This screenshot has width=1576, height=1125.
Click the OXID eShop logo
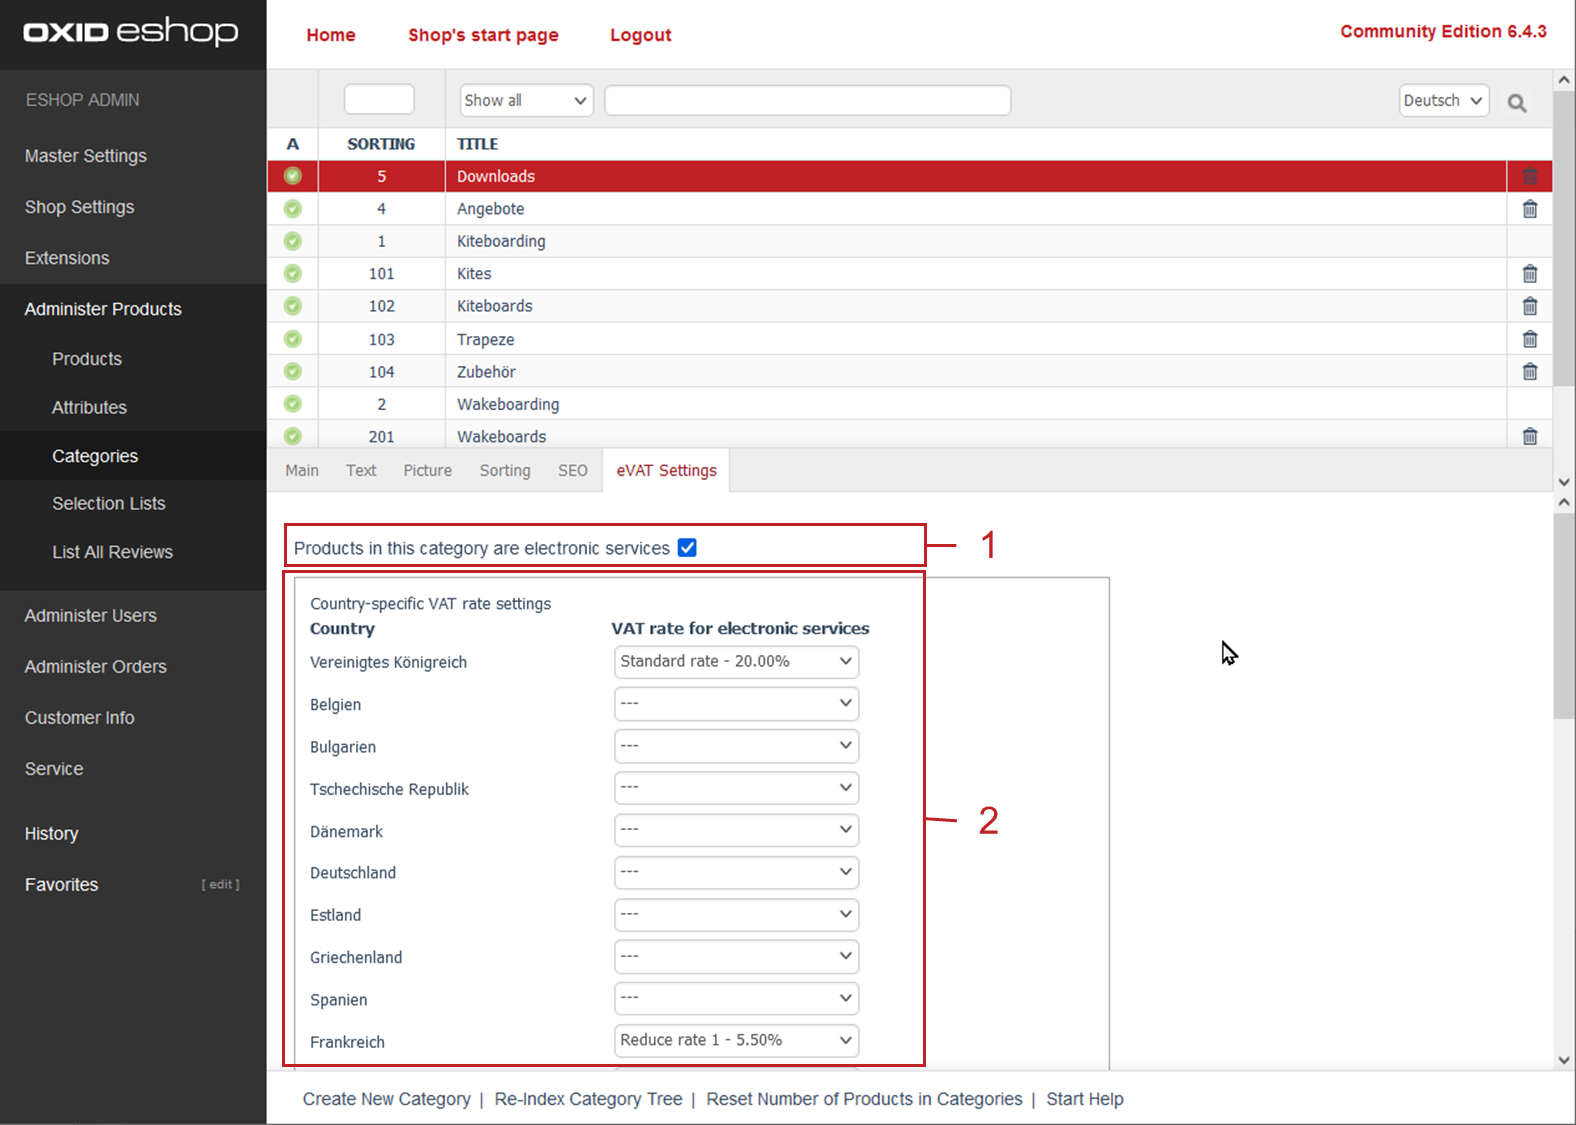[x=131, y=33]
